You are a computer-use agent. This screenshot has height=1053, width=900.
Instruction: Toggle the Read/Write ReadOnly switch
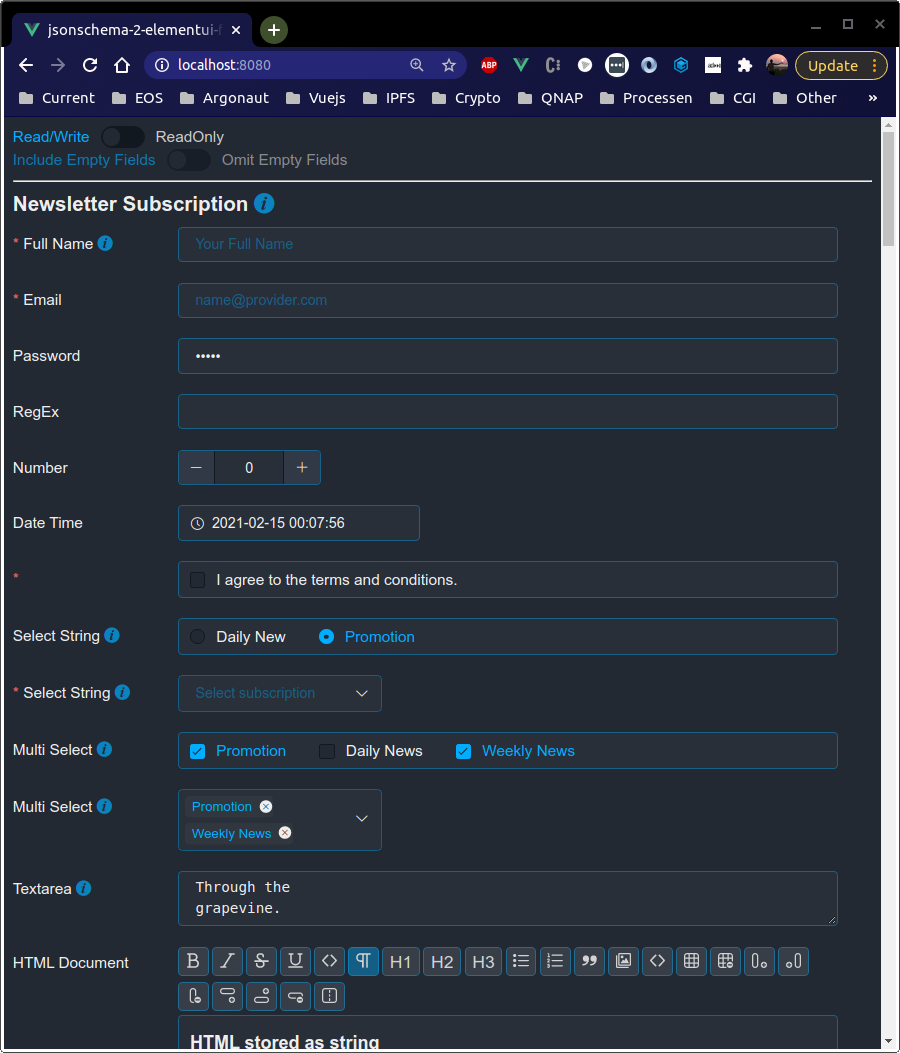122,136
